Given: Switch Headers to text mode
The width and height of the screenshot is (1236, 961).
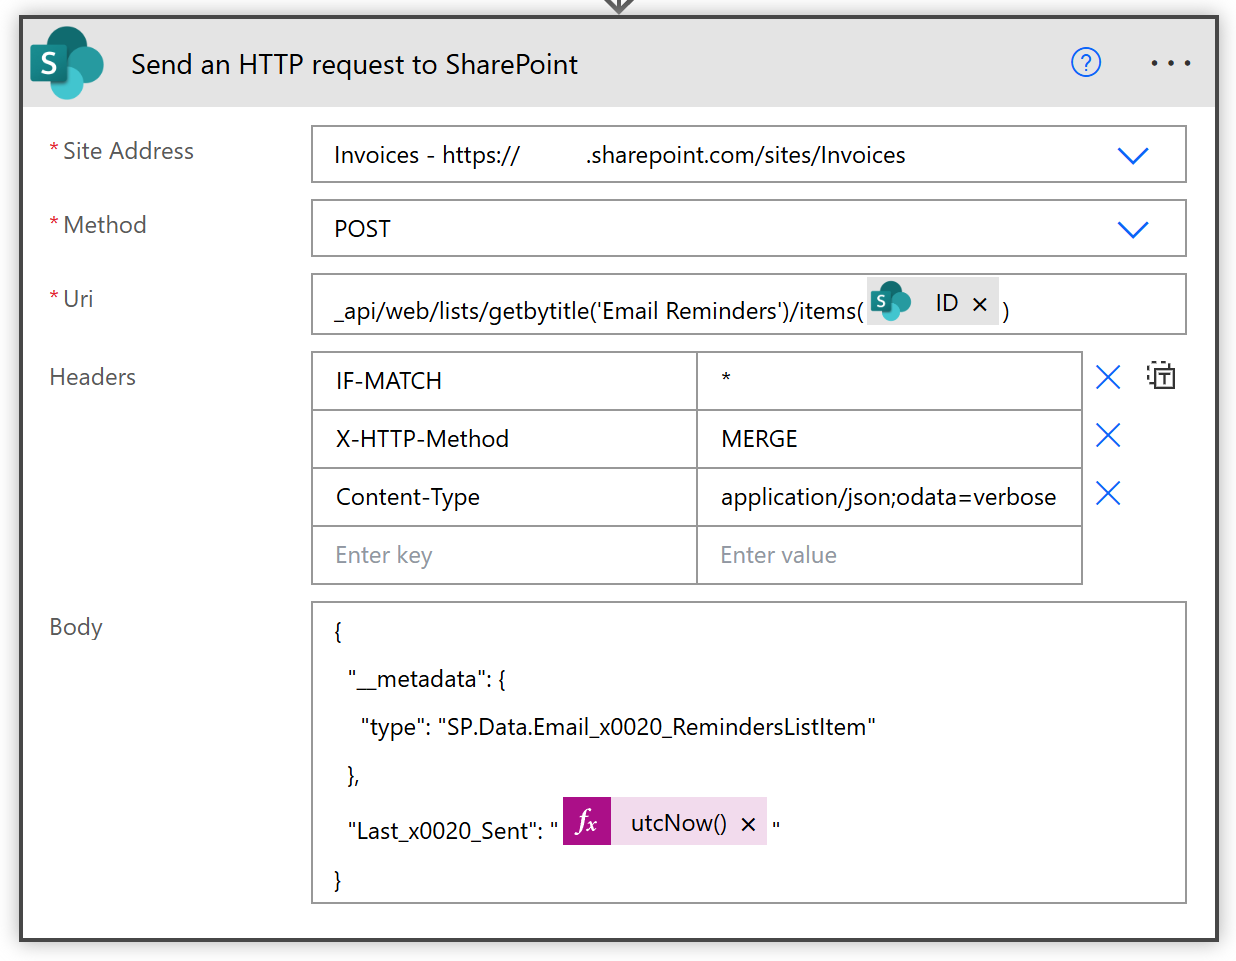Looking at the screenshot, I should pos(1161,376).
